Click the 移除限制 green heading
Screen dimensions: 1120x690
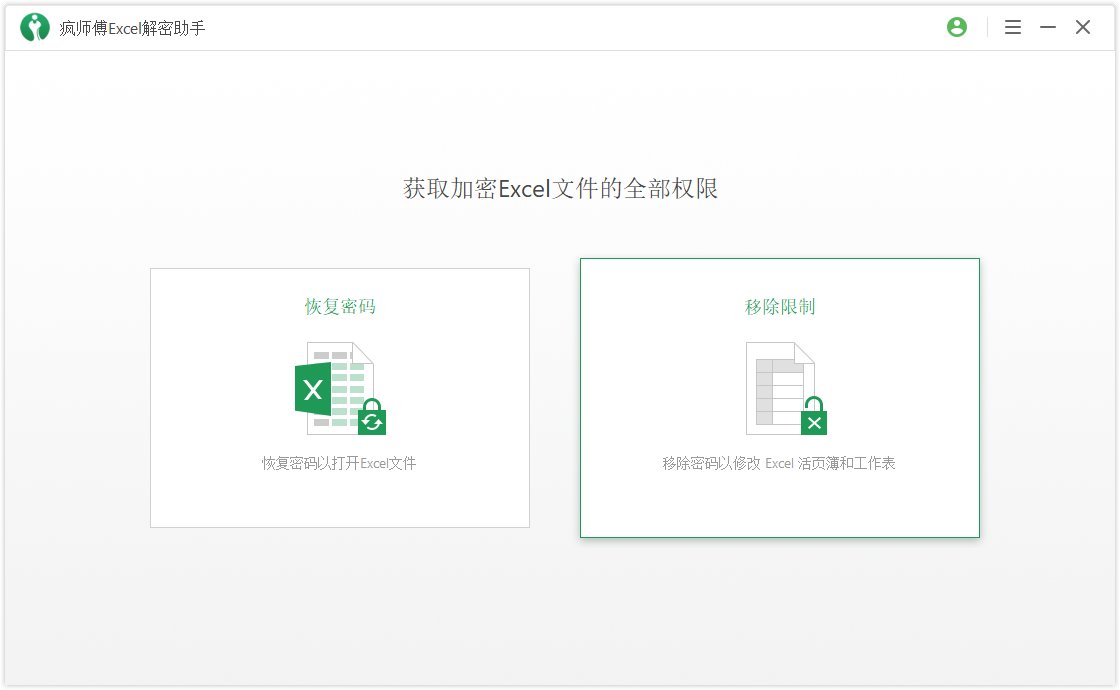[x=780, y=307]
